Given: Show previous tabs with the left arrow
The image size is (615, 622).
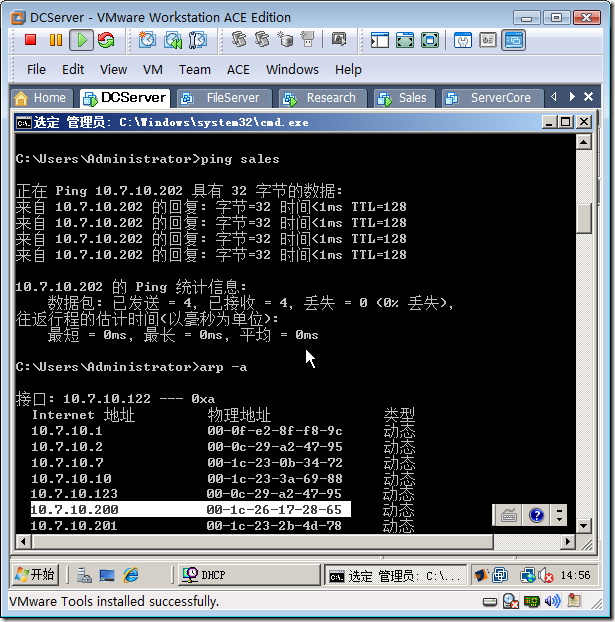Looking at the screenshot, I should (554, 96).
